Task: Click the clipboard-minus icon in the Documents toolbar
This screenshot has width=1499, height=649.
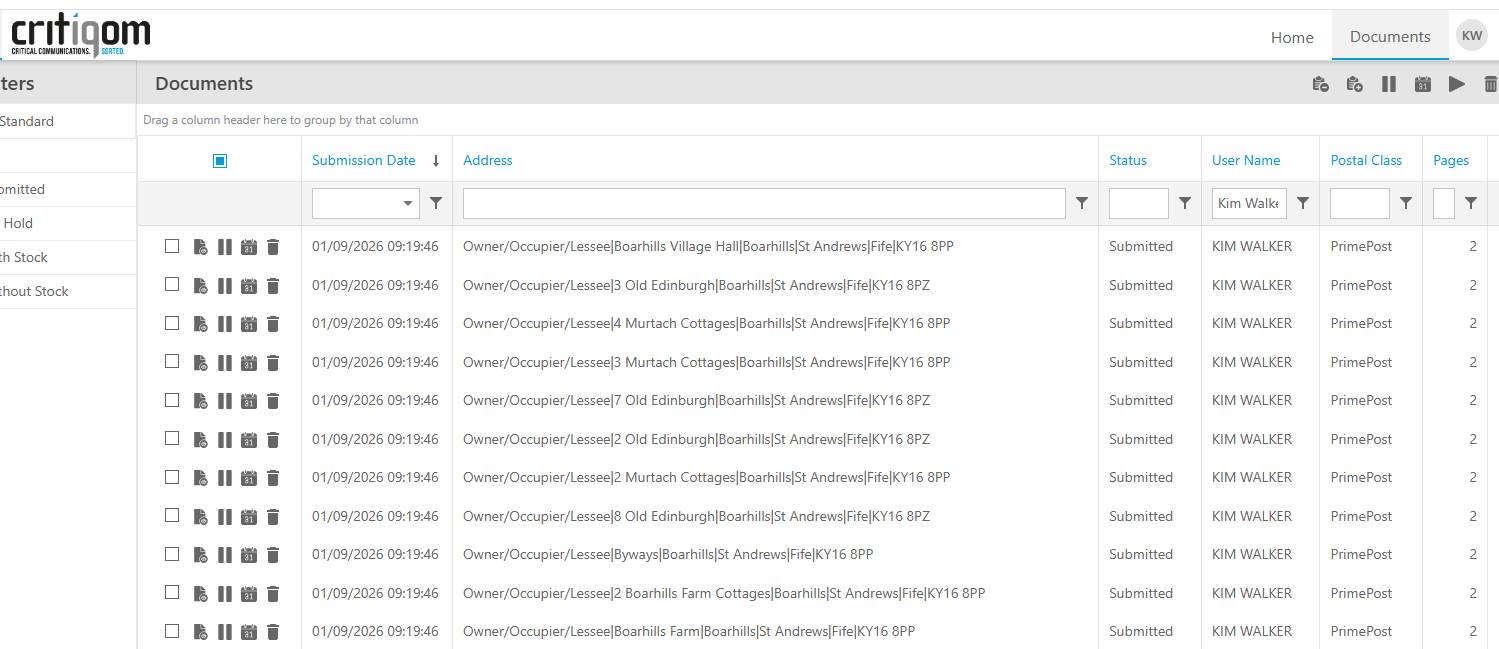Action: pos(1321,84)
